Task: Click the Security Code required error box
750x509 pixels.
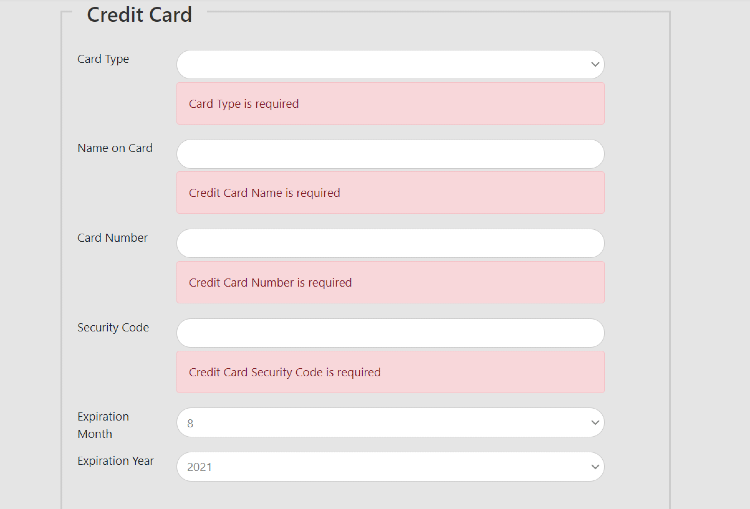Action: point(285,372)
